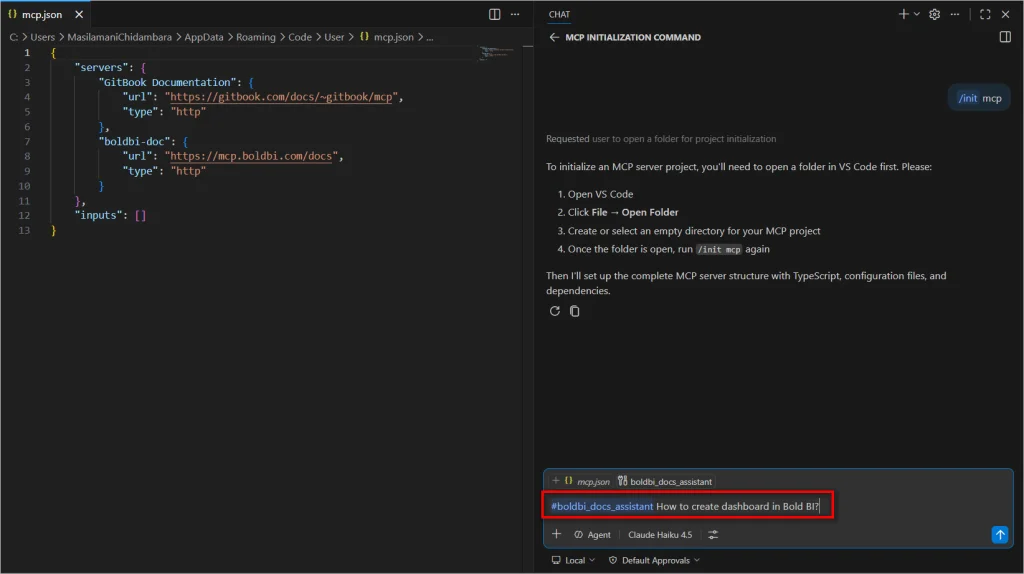1024x574 pixels.
Task: Go back from MCP Initialization Command chat
Action: tap(554, 37)
